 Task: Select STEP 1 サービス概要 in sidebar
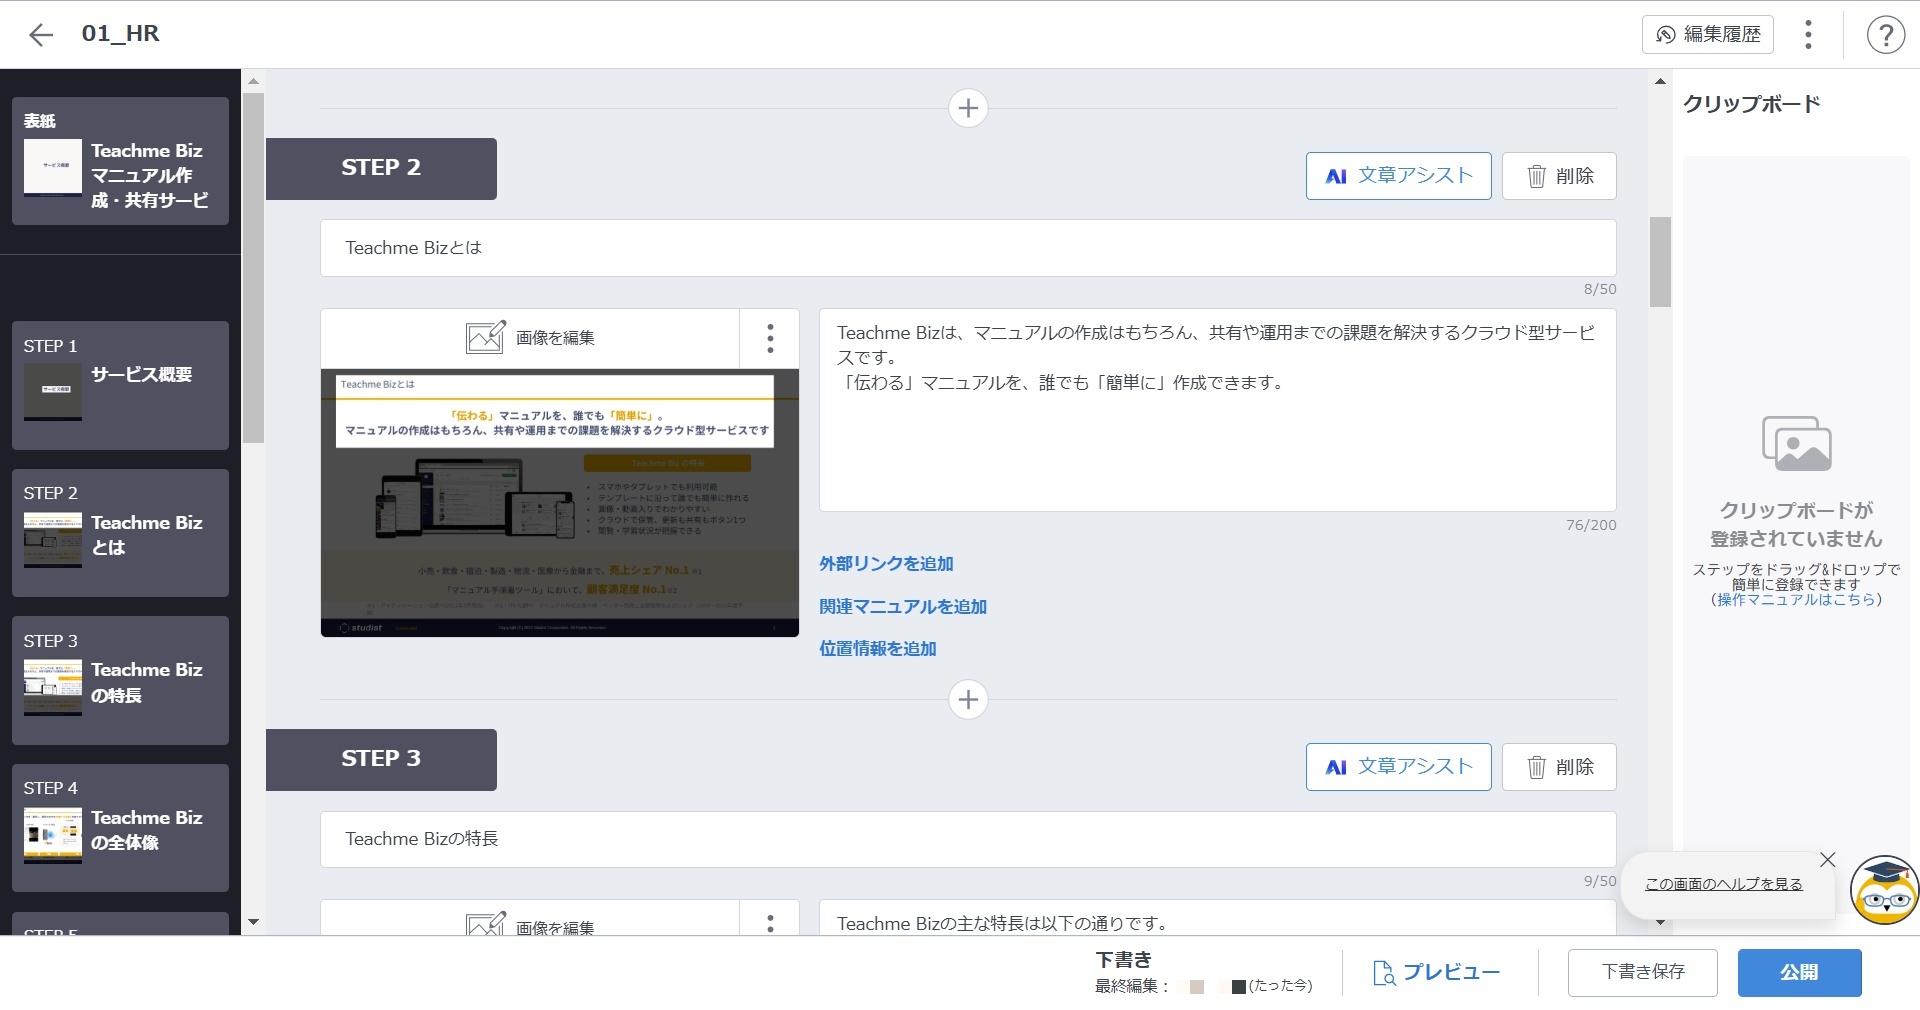[x=120, y=385]
